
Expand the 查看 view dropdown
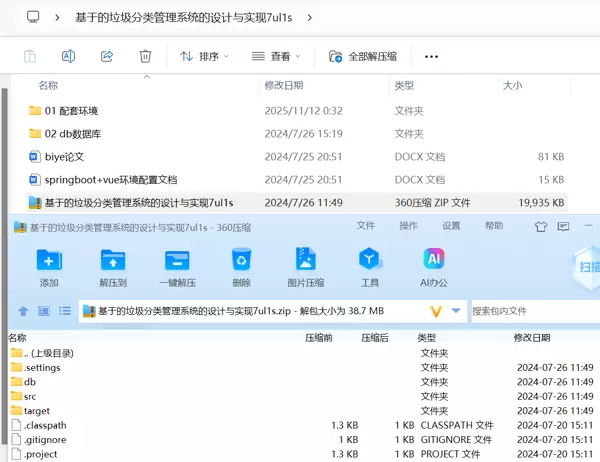(276, 57)
